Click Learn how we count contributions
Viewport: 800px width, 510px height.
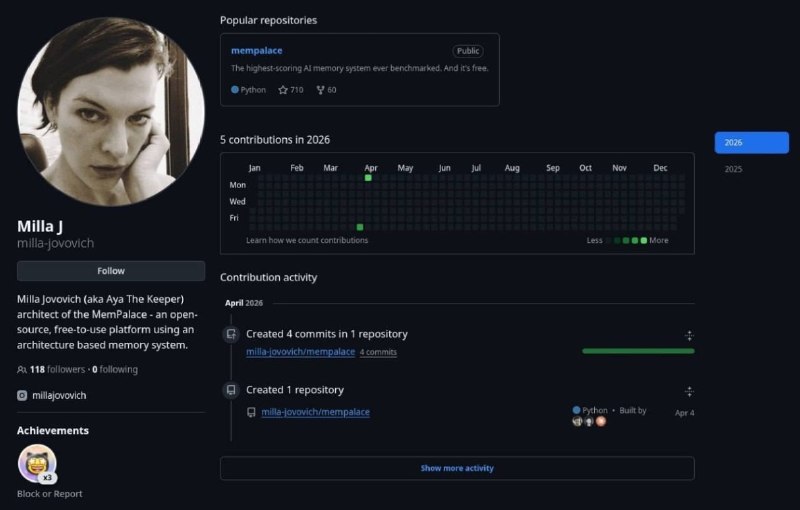[x=307, y=240]
